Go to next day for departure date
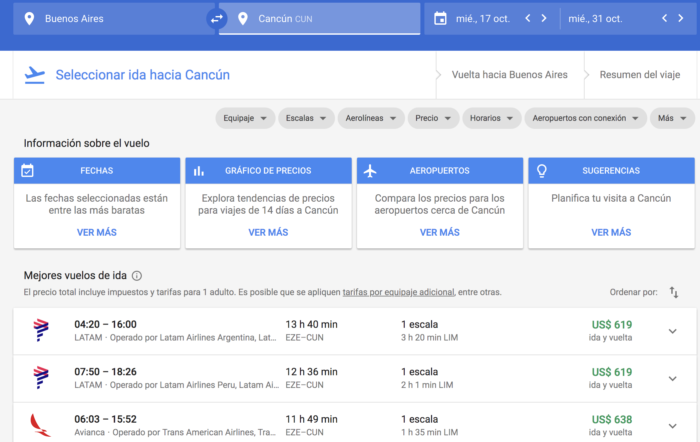The image size is (700, 442). click(543, 18)
